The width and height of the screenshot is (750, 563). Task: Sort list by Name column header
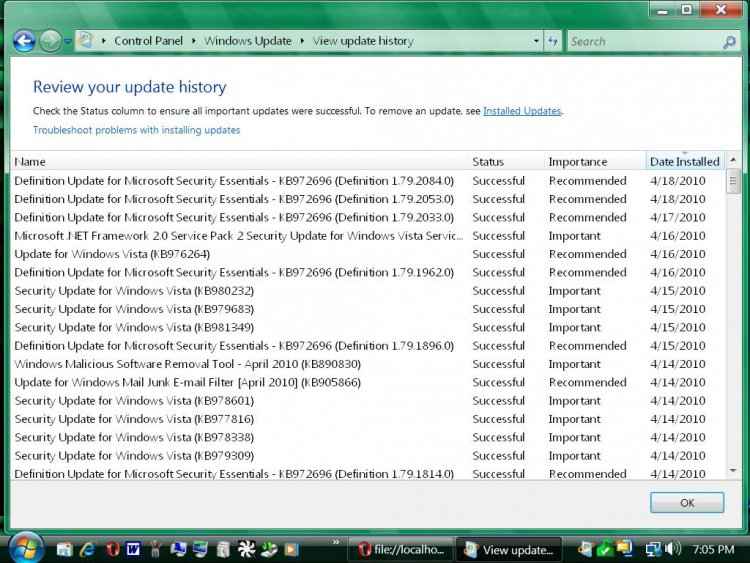pos(239,162)
